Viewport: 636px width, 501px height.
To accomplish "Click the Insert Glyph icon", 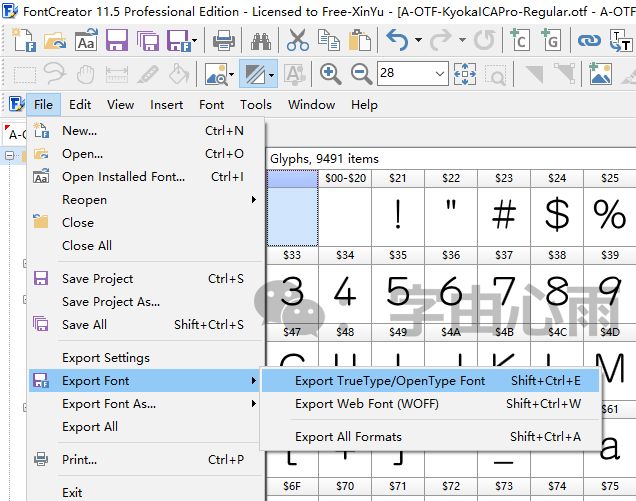I will [551, 40].
